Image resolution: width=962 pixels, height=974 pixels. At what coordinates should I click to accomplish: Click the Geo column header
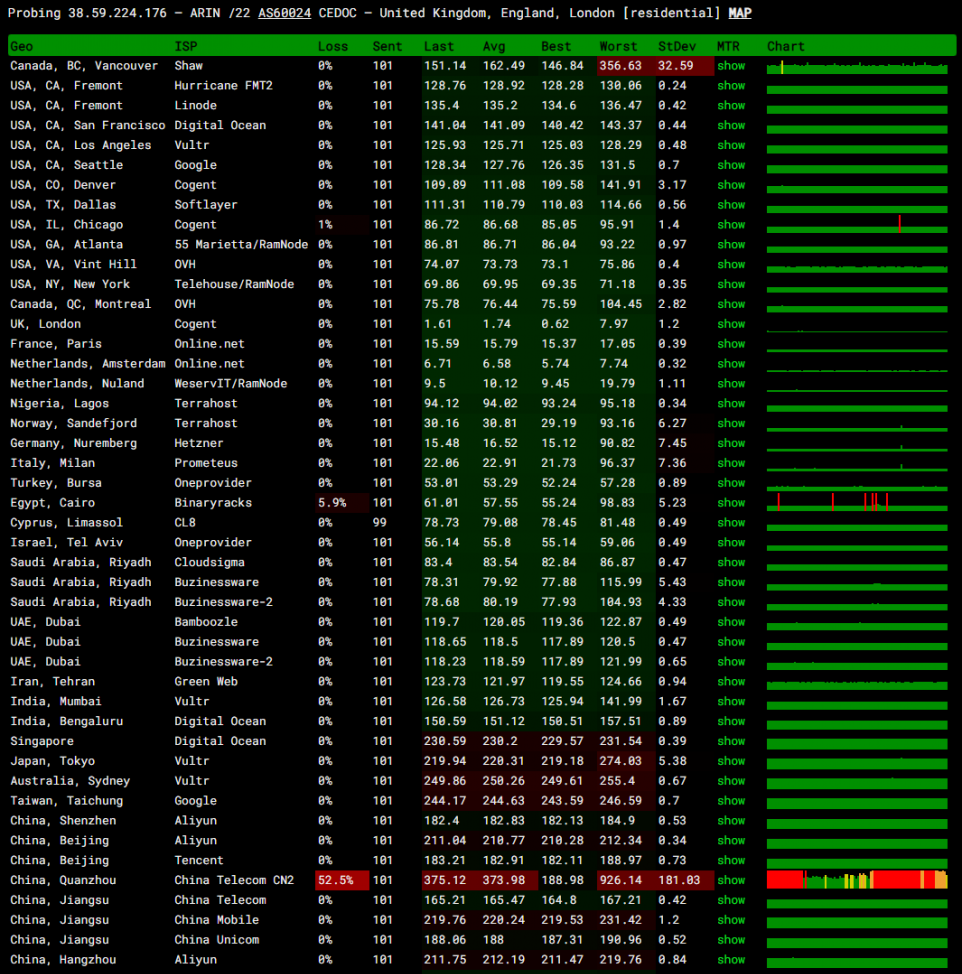[x=22, y=47]
